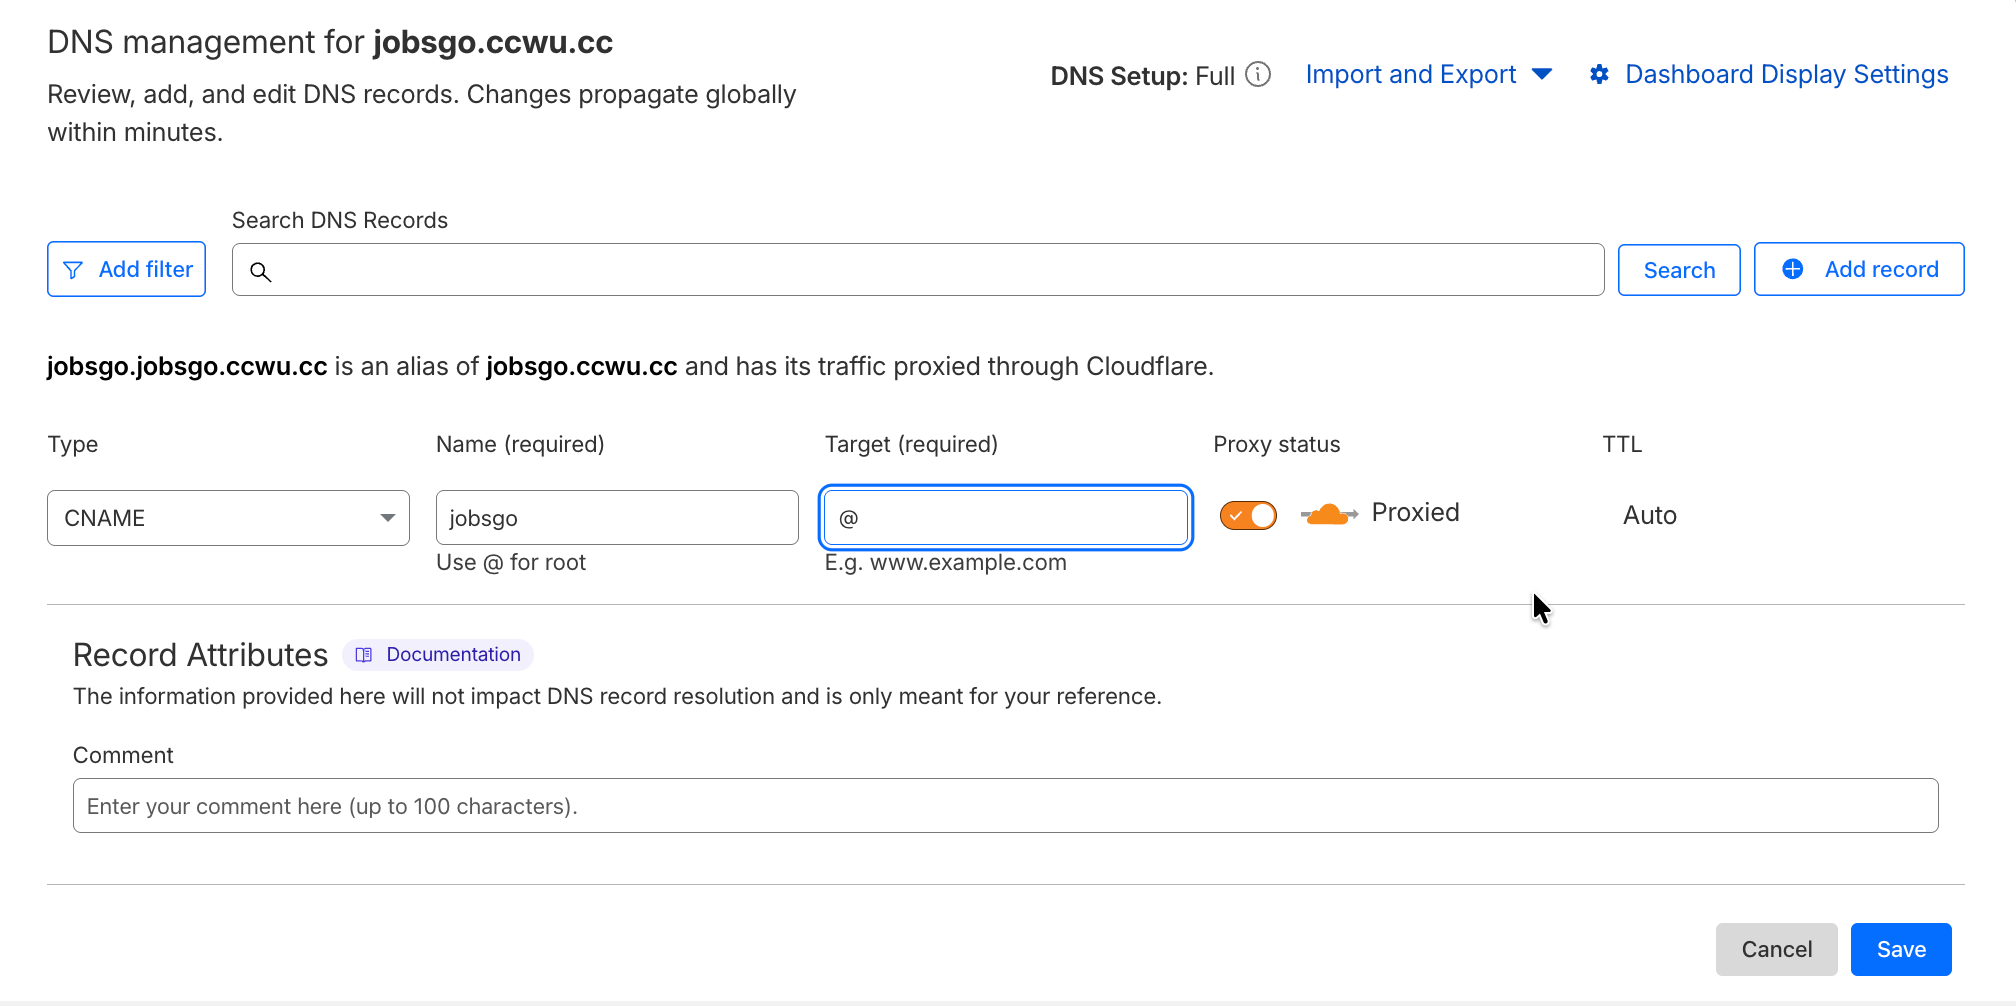The width and height of the screenshot is (2016, 1006).
Task: Click the magnifying glass in search field
Action: point(260,272)
